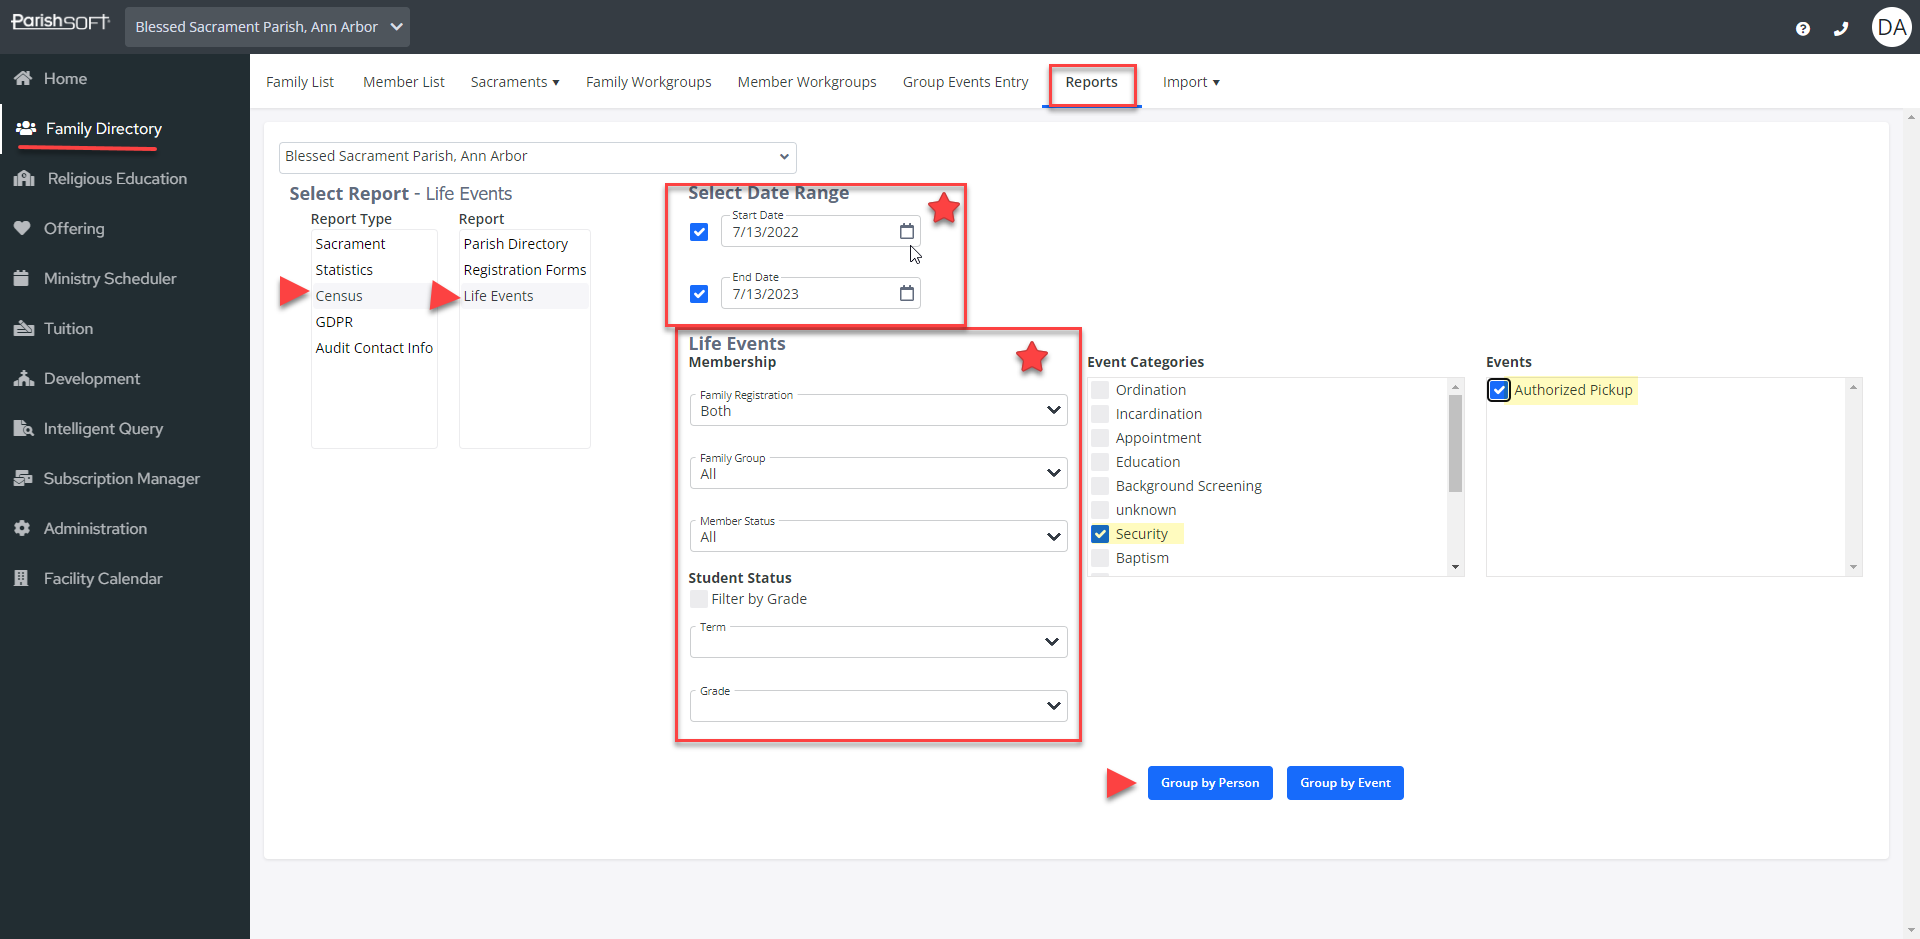Expand the Sacraments menu
The image size is (1920, 939).
point(515,82)
